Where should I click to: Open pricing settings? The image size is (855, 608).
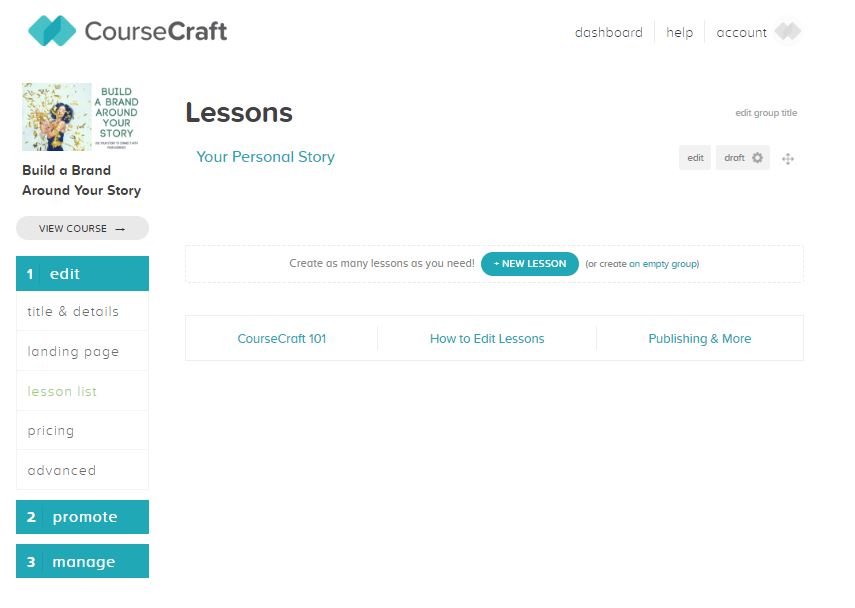tap(82, 430)
